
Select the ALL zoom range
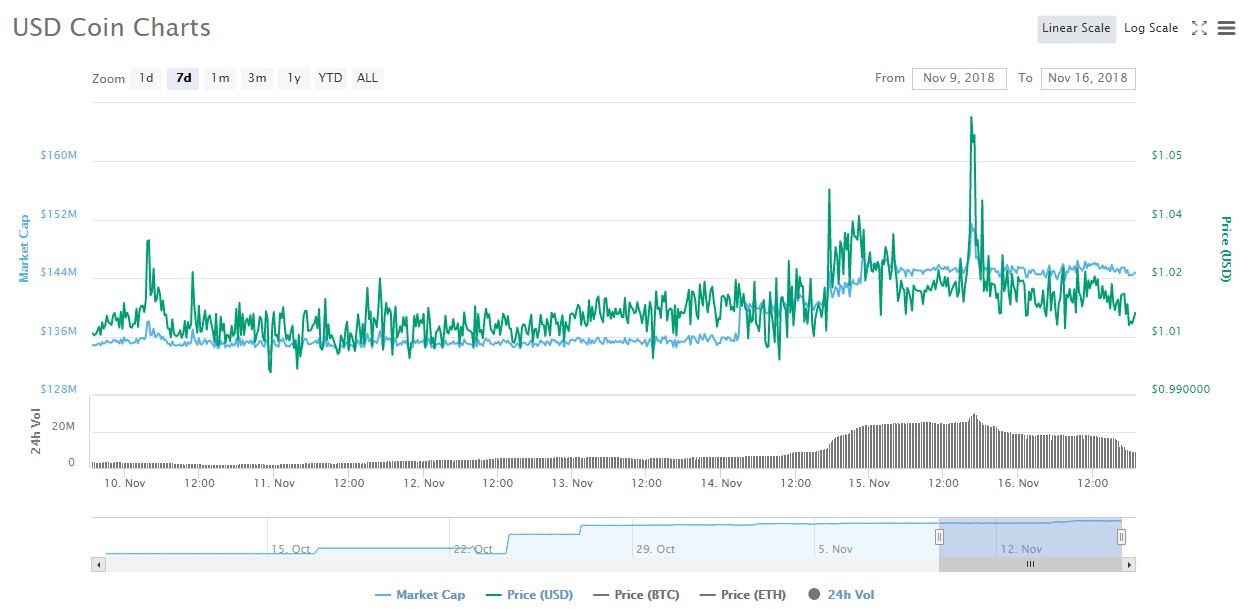coord(367,78)
